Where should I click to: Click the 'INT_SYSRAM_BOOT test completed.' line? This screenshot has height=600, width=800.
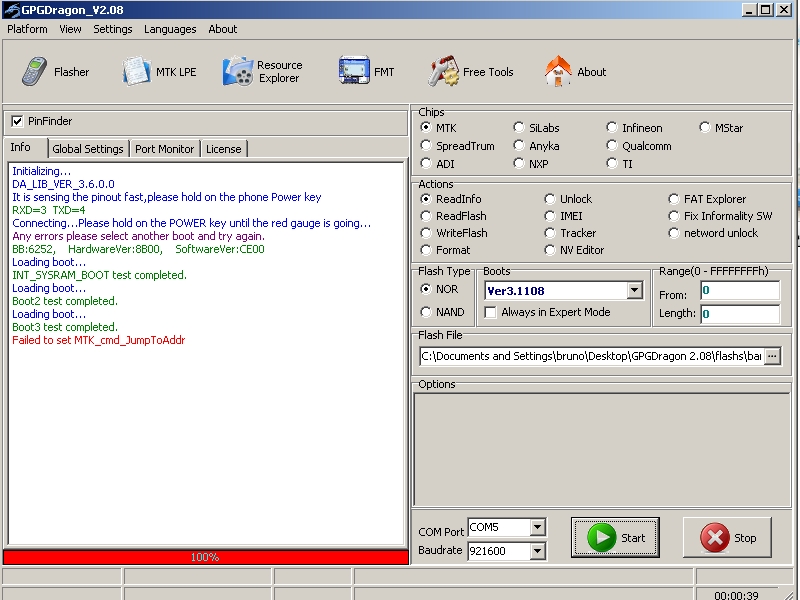coord(99,275)
